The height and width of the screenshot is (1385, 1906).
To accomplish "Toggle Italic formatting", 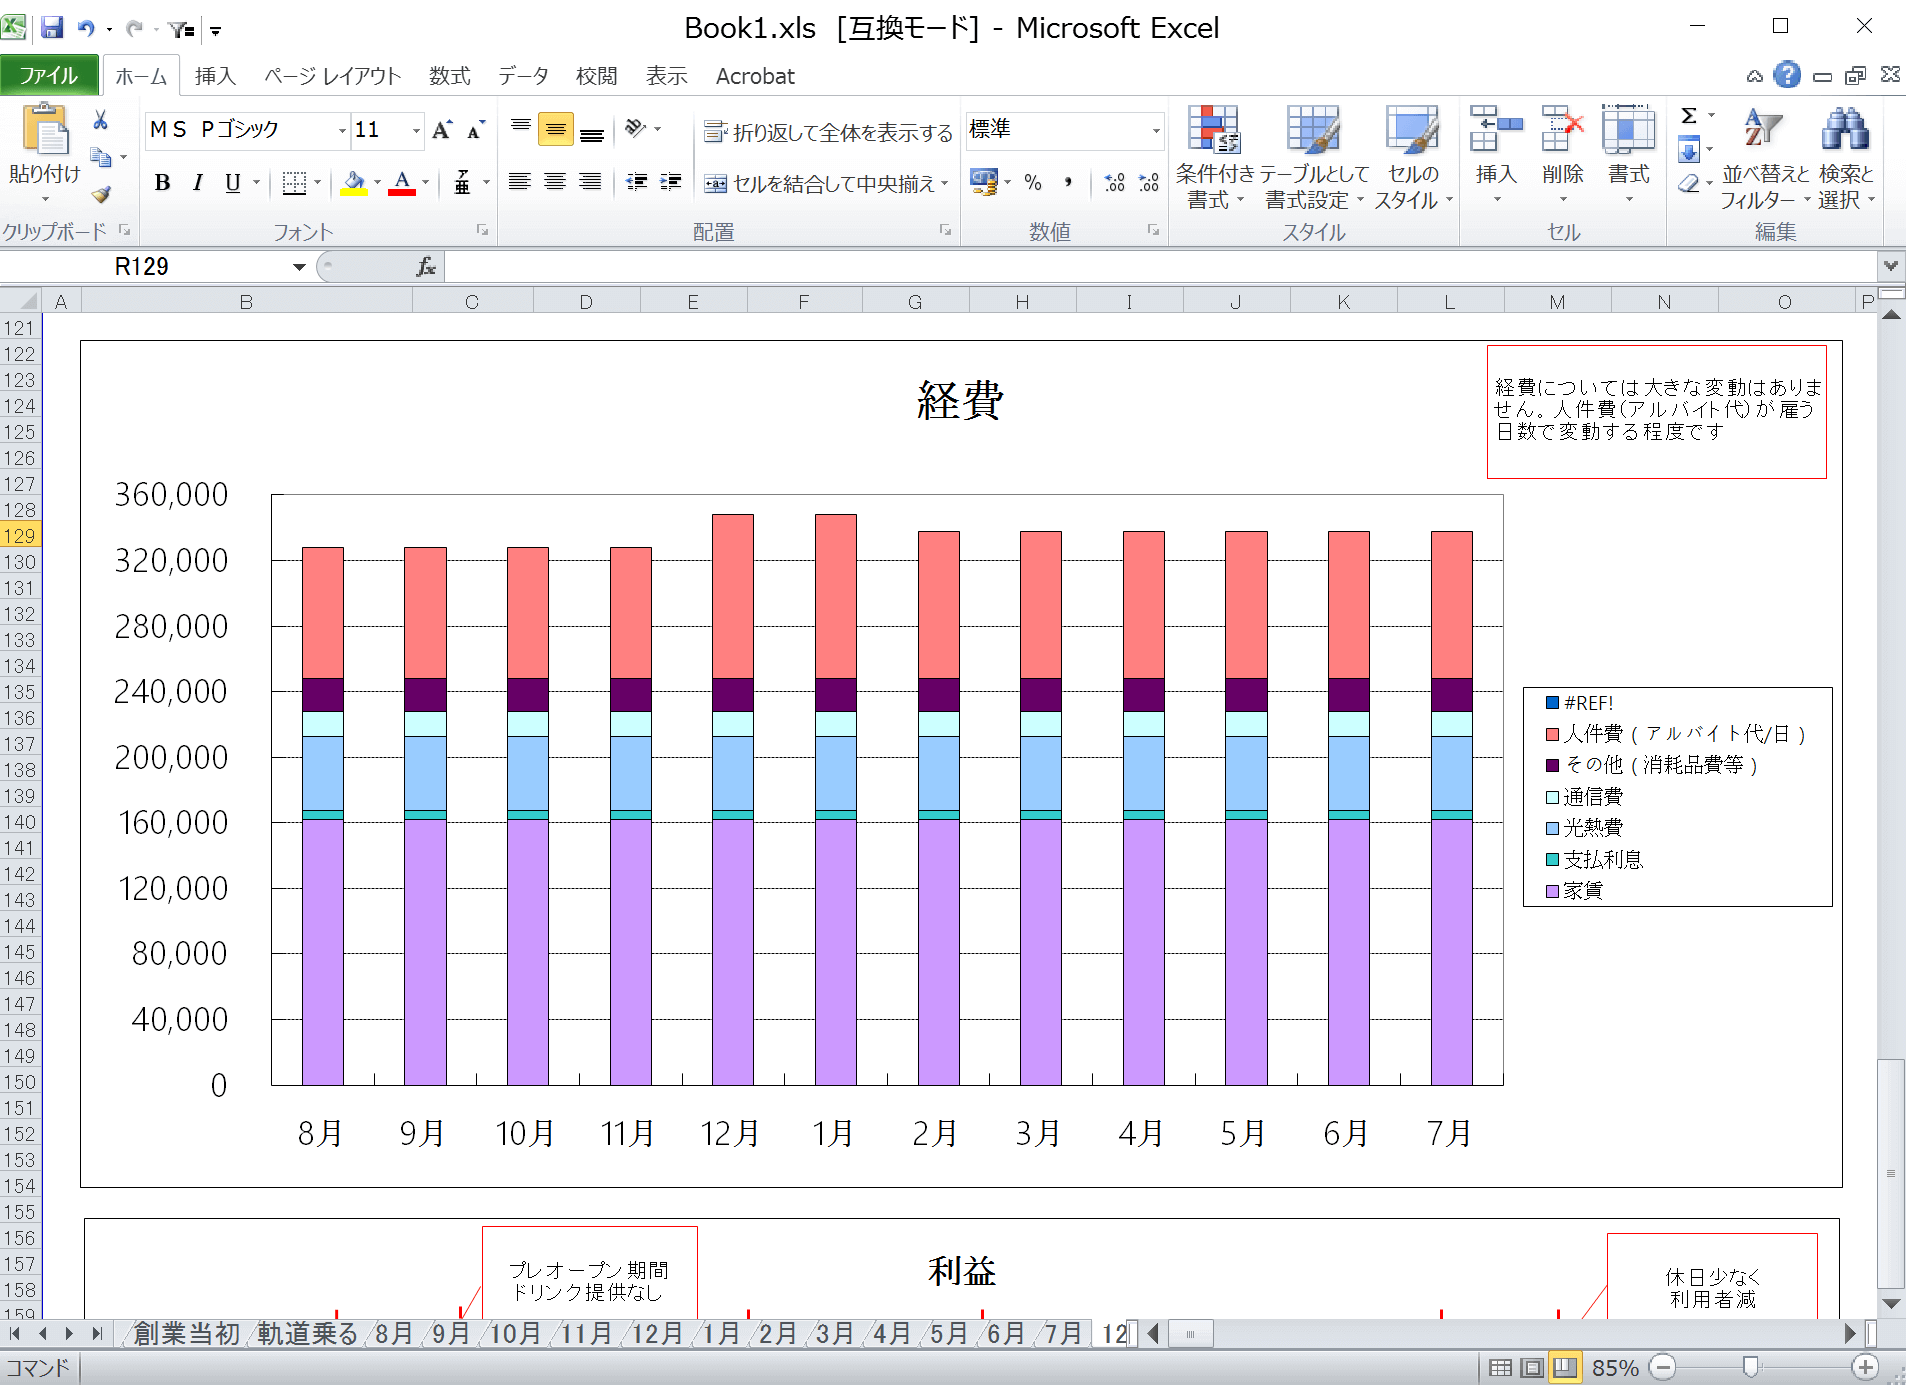I will tap(198, 183).
